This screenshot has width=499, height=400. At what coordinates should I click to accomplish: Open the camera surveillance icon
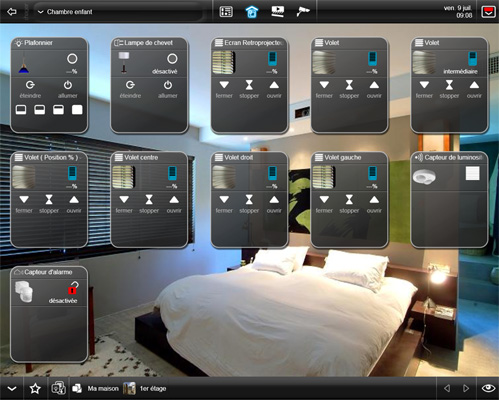click(x=303, y=11)
